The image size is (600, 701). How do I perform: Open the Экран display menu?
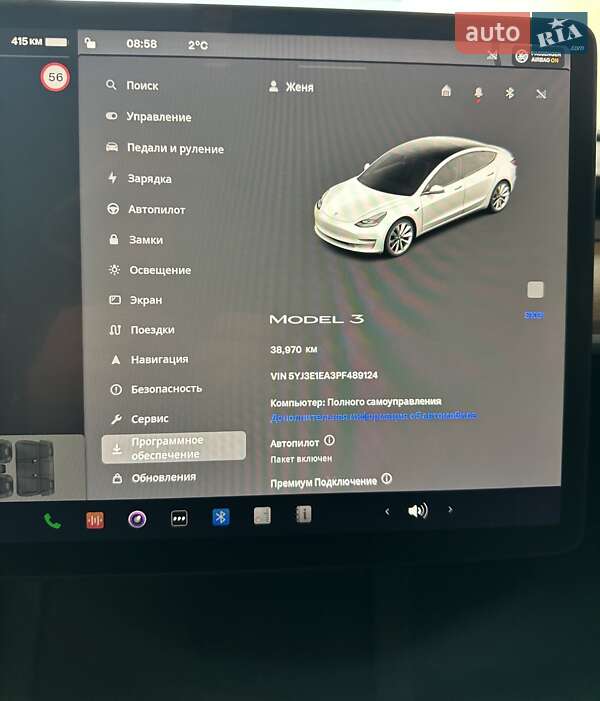(x=135, y=300)
